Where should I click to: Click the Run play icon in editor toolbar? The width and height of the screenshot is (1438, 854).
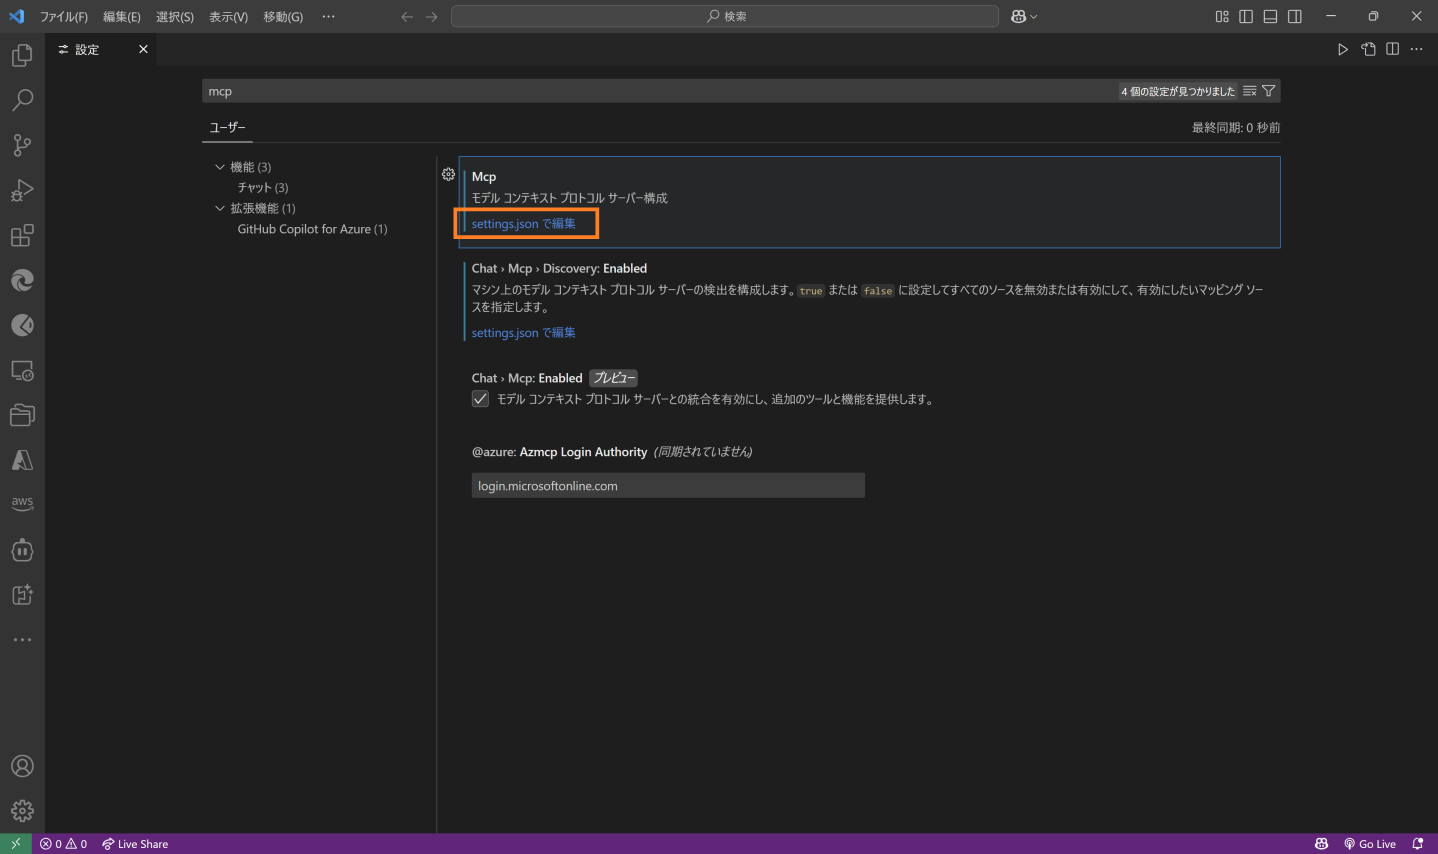[x=1343, y=49]
